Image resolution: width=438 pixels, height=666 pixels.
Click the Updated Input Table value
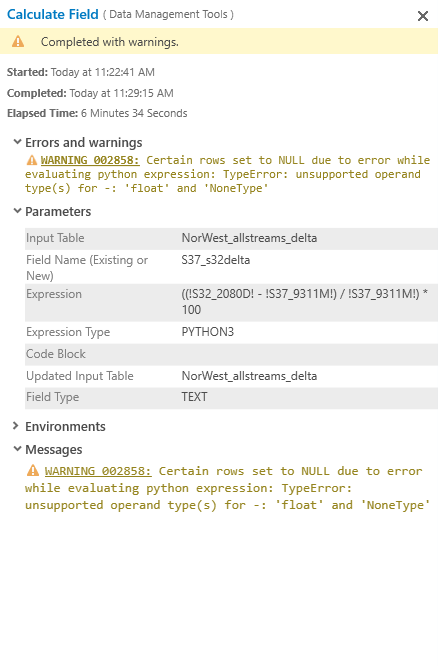click(249, 376)
